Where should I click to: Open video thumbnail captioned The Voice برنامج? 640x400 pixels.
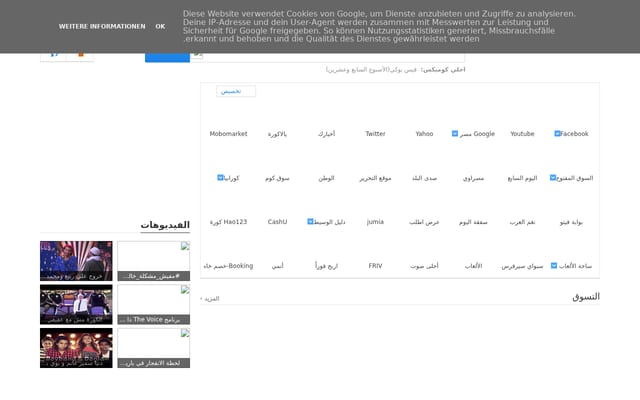tap(153, 304)
